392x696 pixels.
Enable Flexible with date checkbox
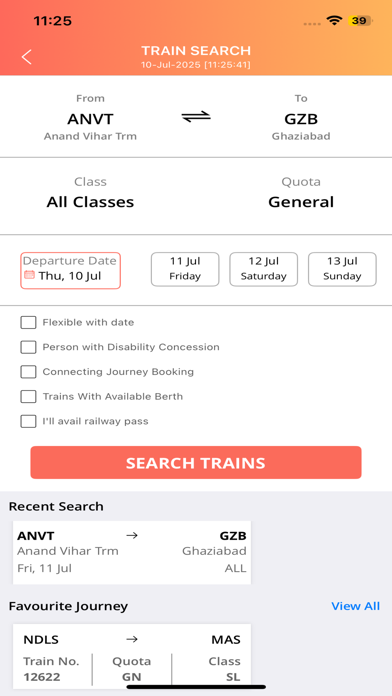click(28, 322)
